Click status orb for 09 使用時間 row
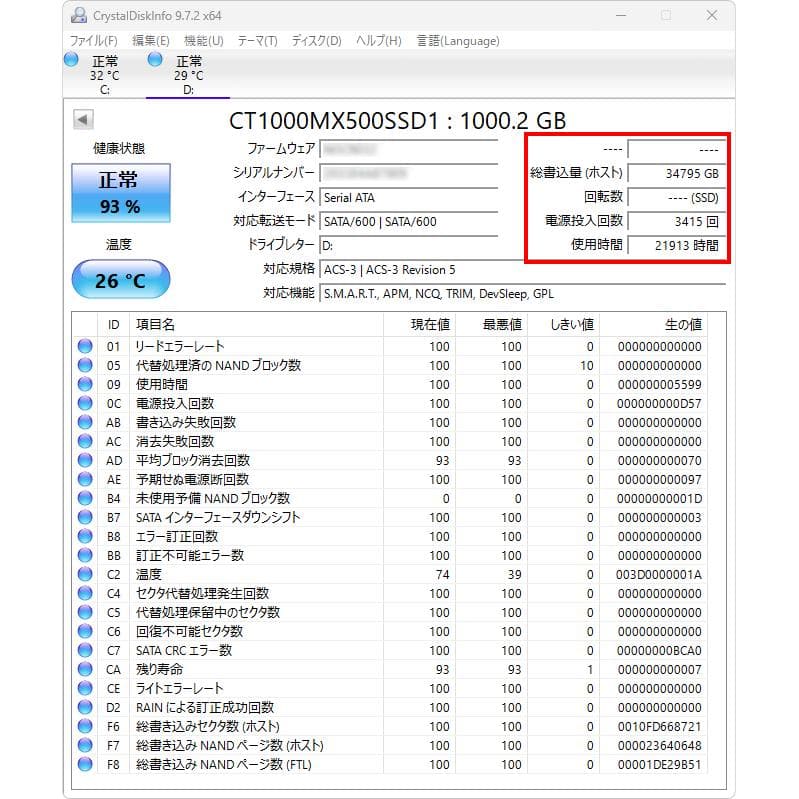Image resolution: width=799 pixels, height=799 pixels. pos(85,384)
